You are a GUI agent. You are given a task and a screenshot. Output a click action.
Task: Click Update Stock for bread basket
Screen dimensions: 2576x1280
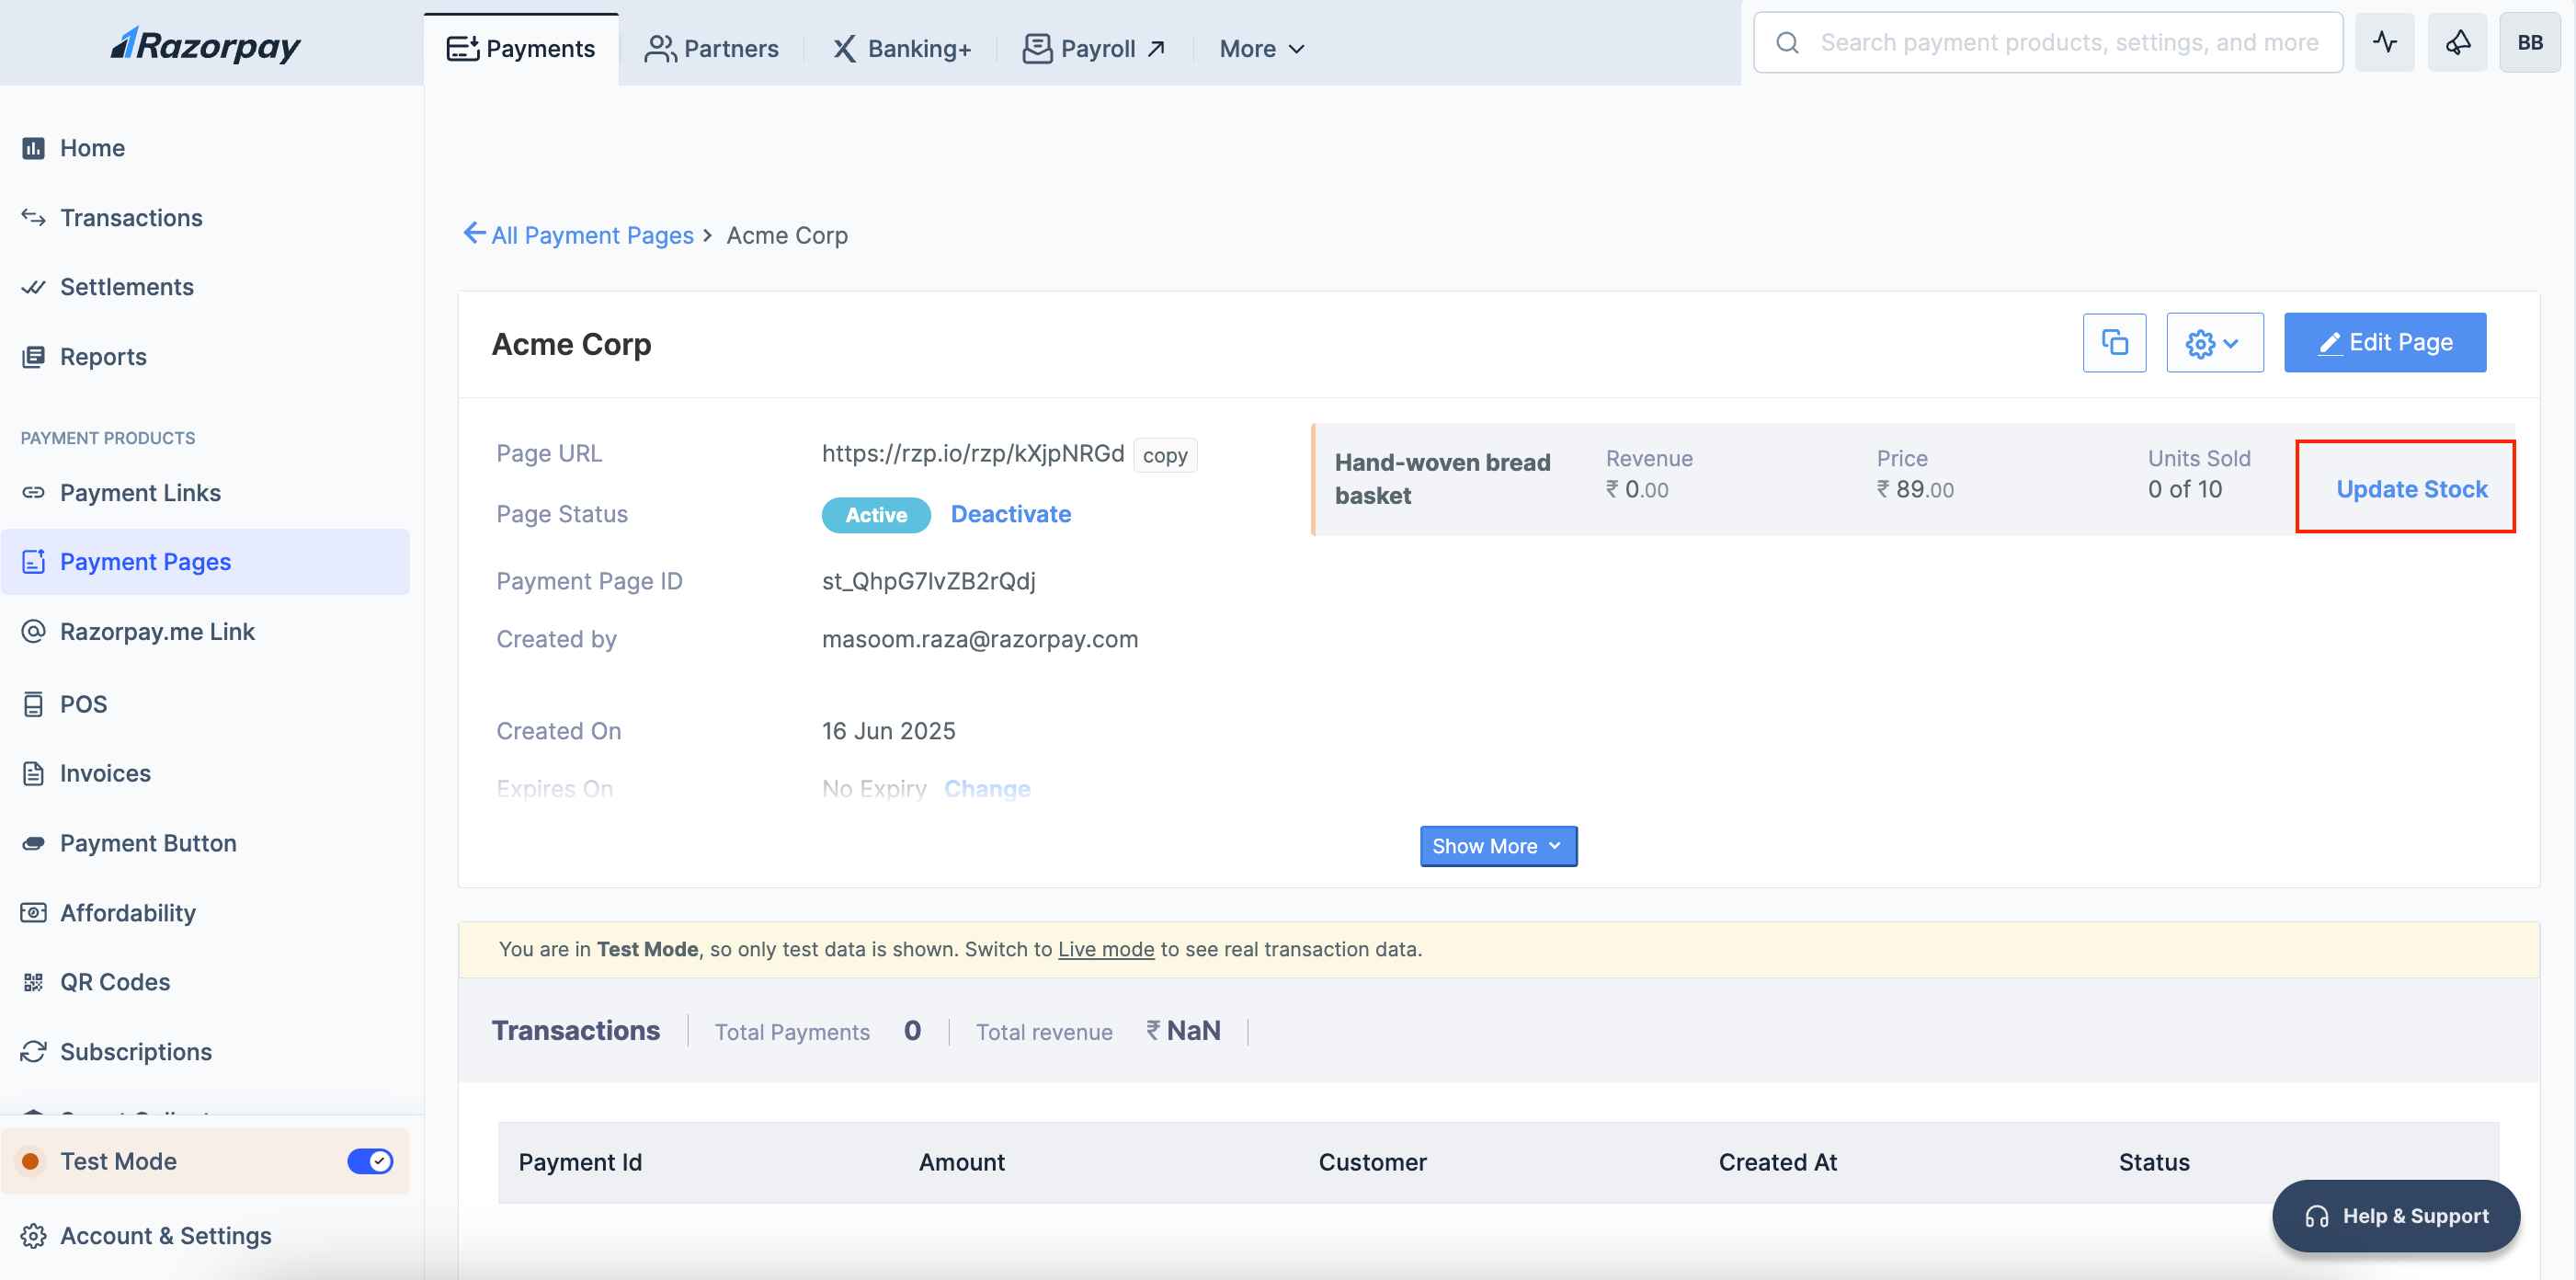point(2411,489)
